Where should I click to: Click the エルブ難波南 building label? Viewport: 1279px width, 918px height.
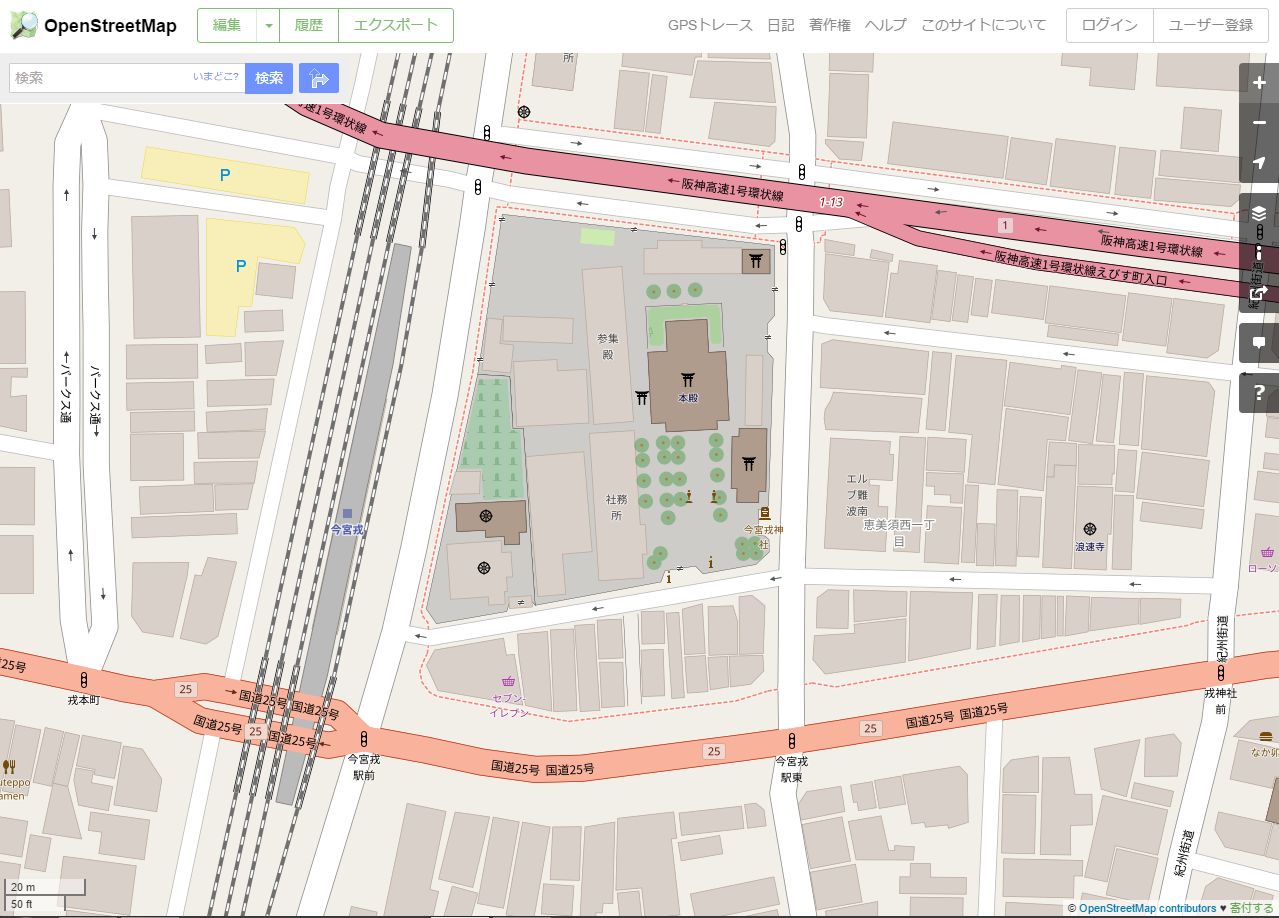point(857,495)
